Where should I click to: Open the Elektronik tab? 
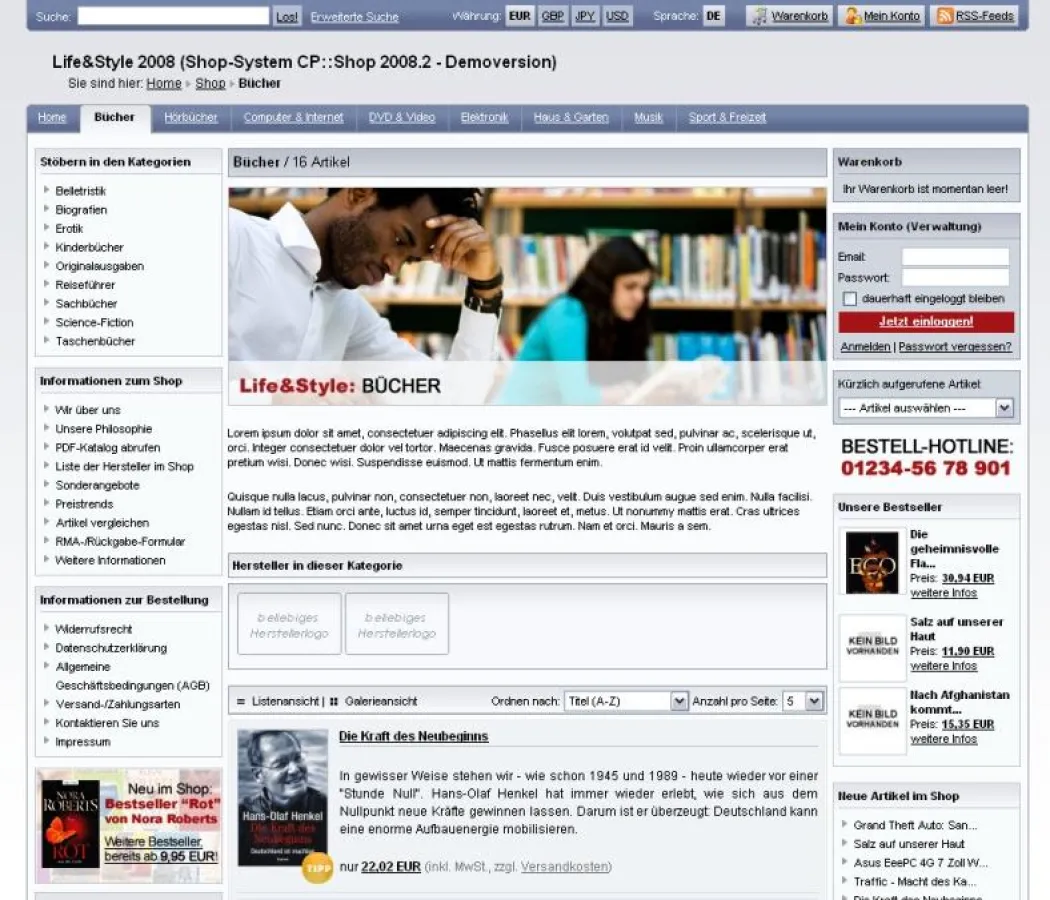(x=483, y=117)
